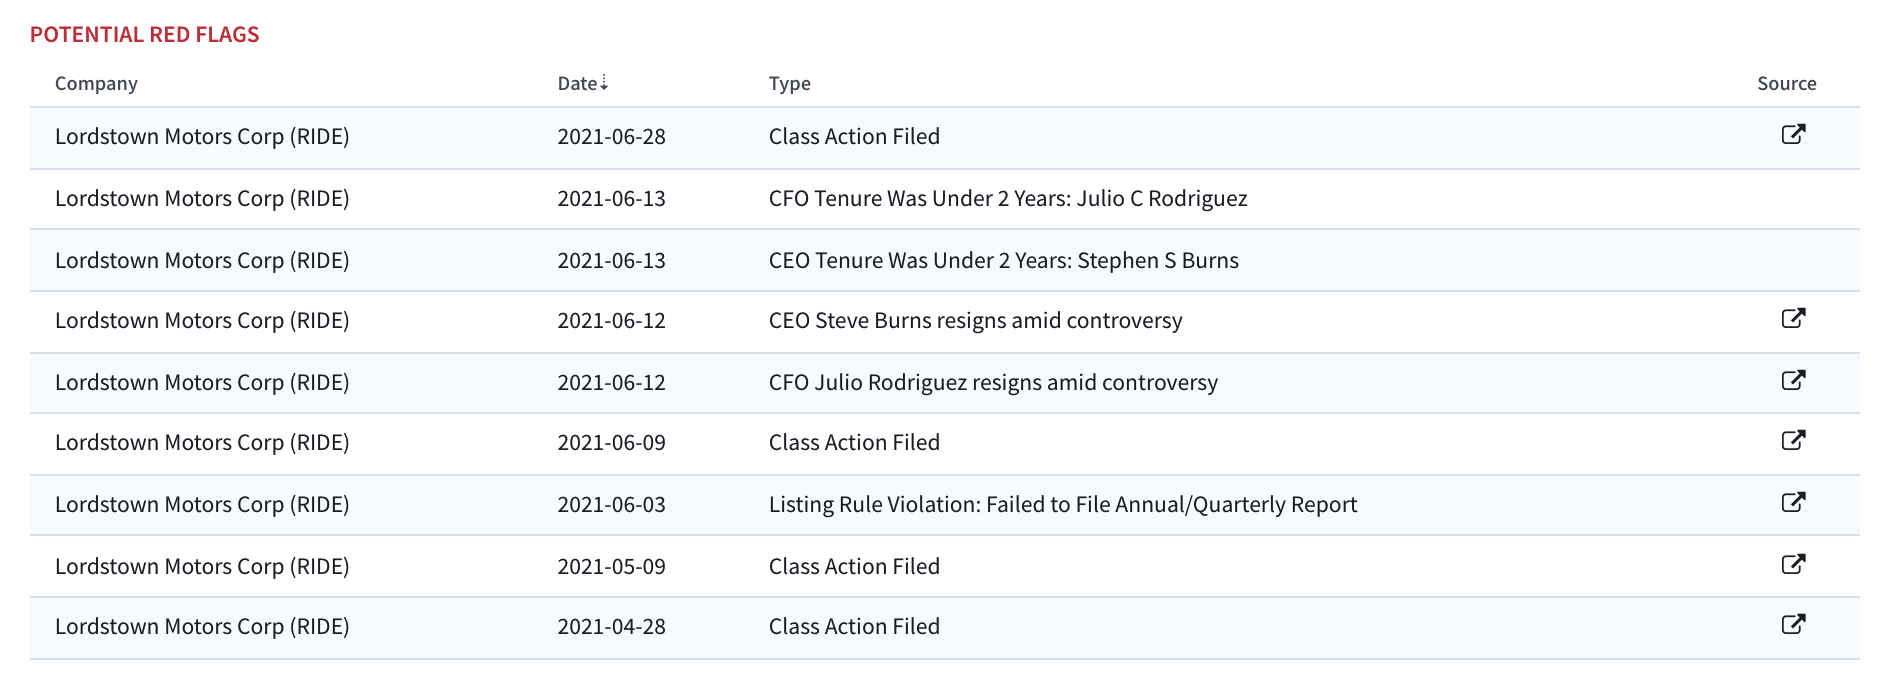Select Lordstown Motors Corp in the last row
The width and height of the screenshot is (1896, 698).
tap(202, 627)
